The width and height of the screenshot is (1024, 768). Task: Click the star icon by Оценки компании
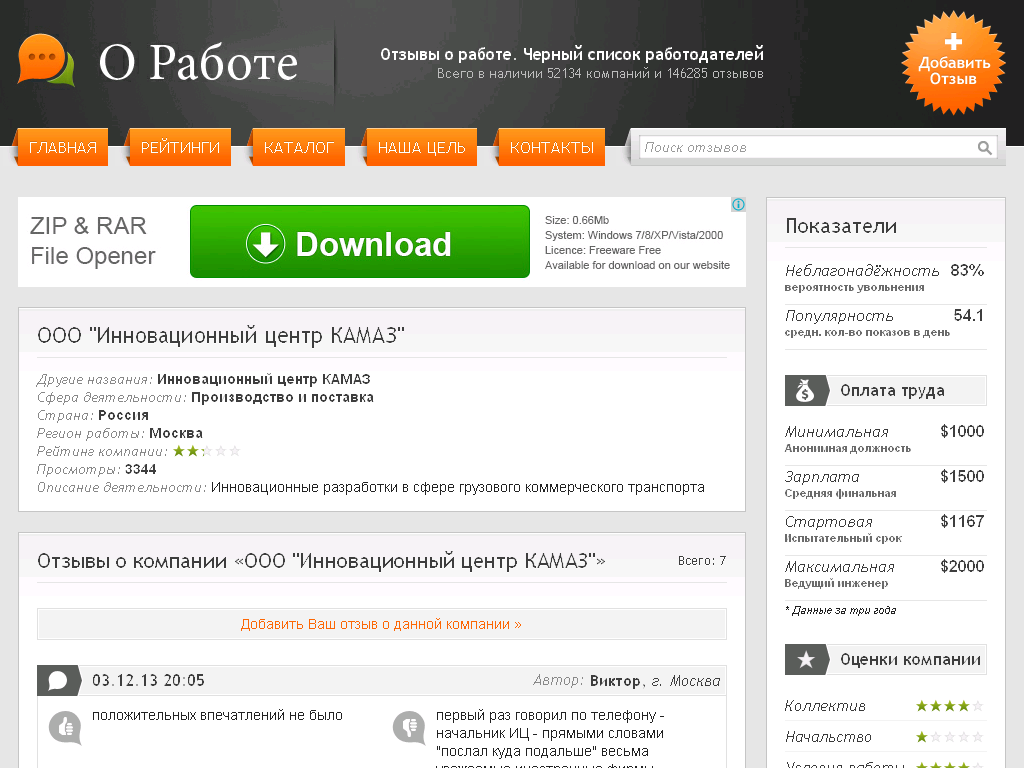click(x=806, y=660)
